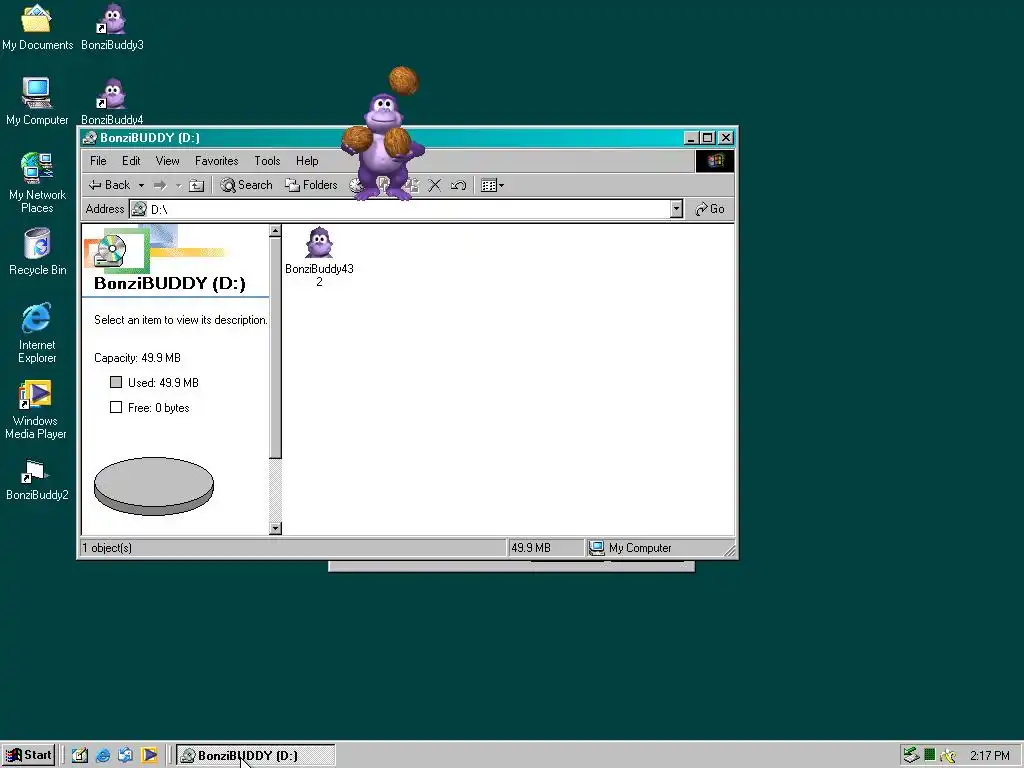Select the My Documents desktop icon
The height and width of the screenshot is (768, 1024).
[37, 26]
